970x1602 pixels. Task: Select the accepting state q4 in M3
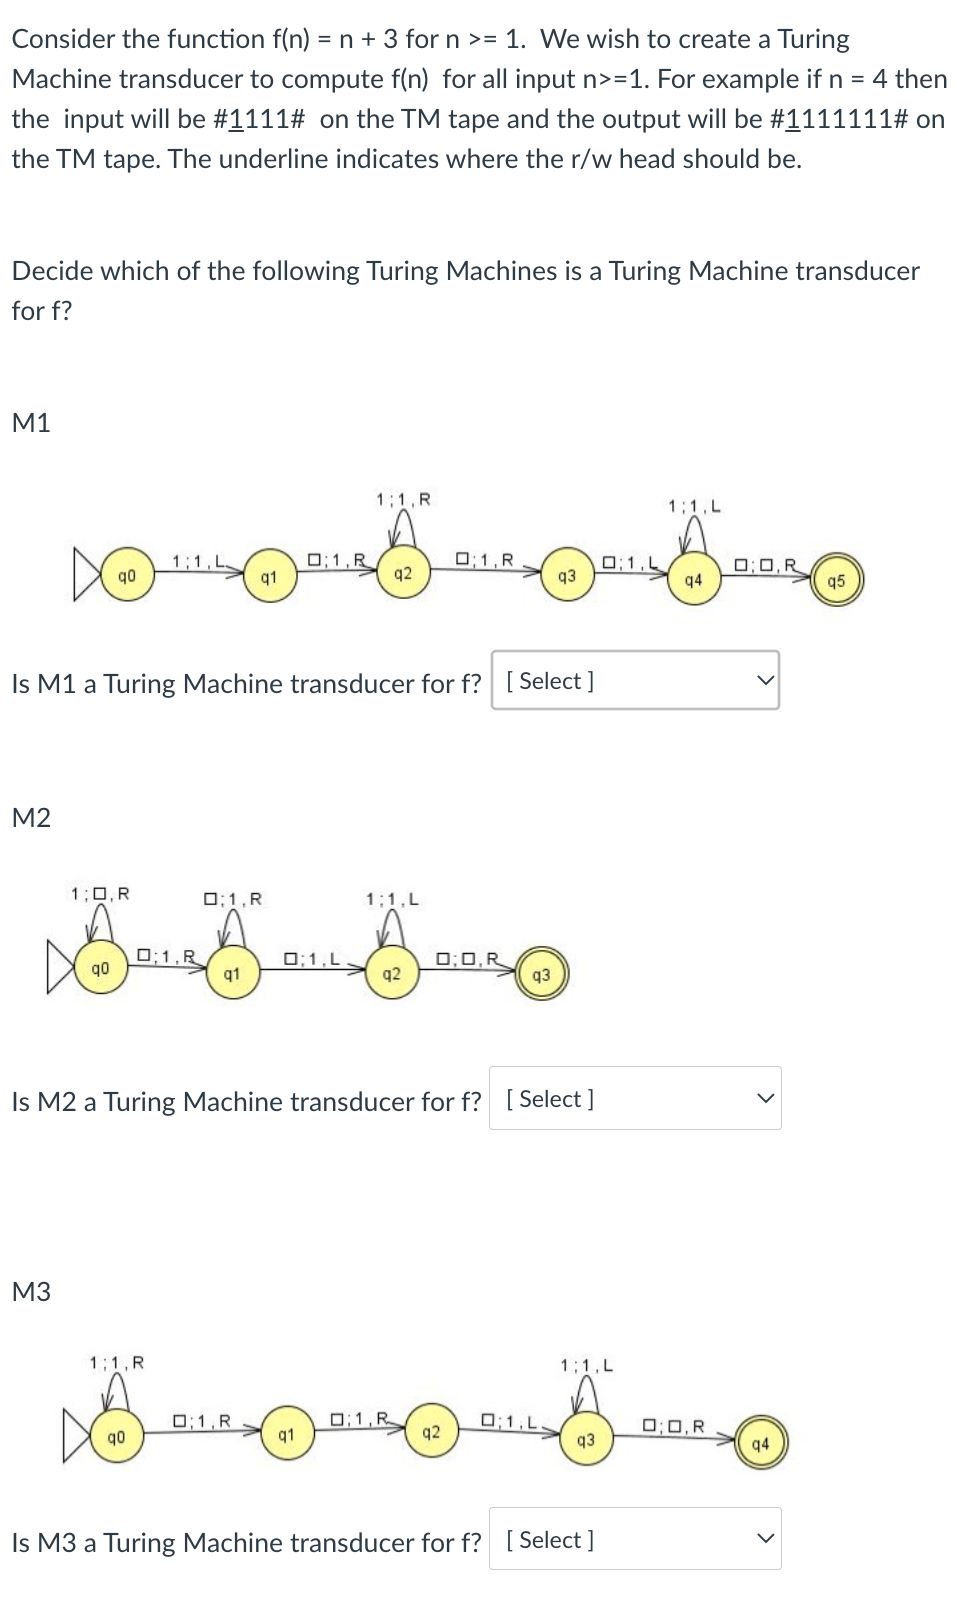pyautogui.click(x=760, y=1442)
